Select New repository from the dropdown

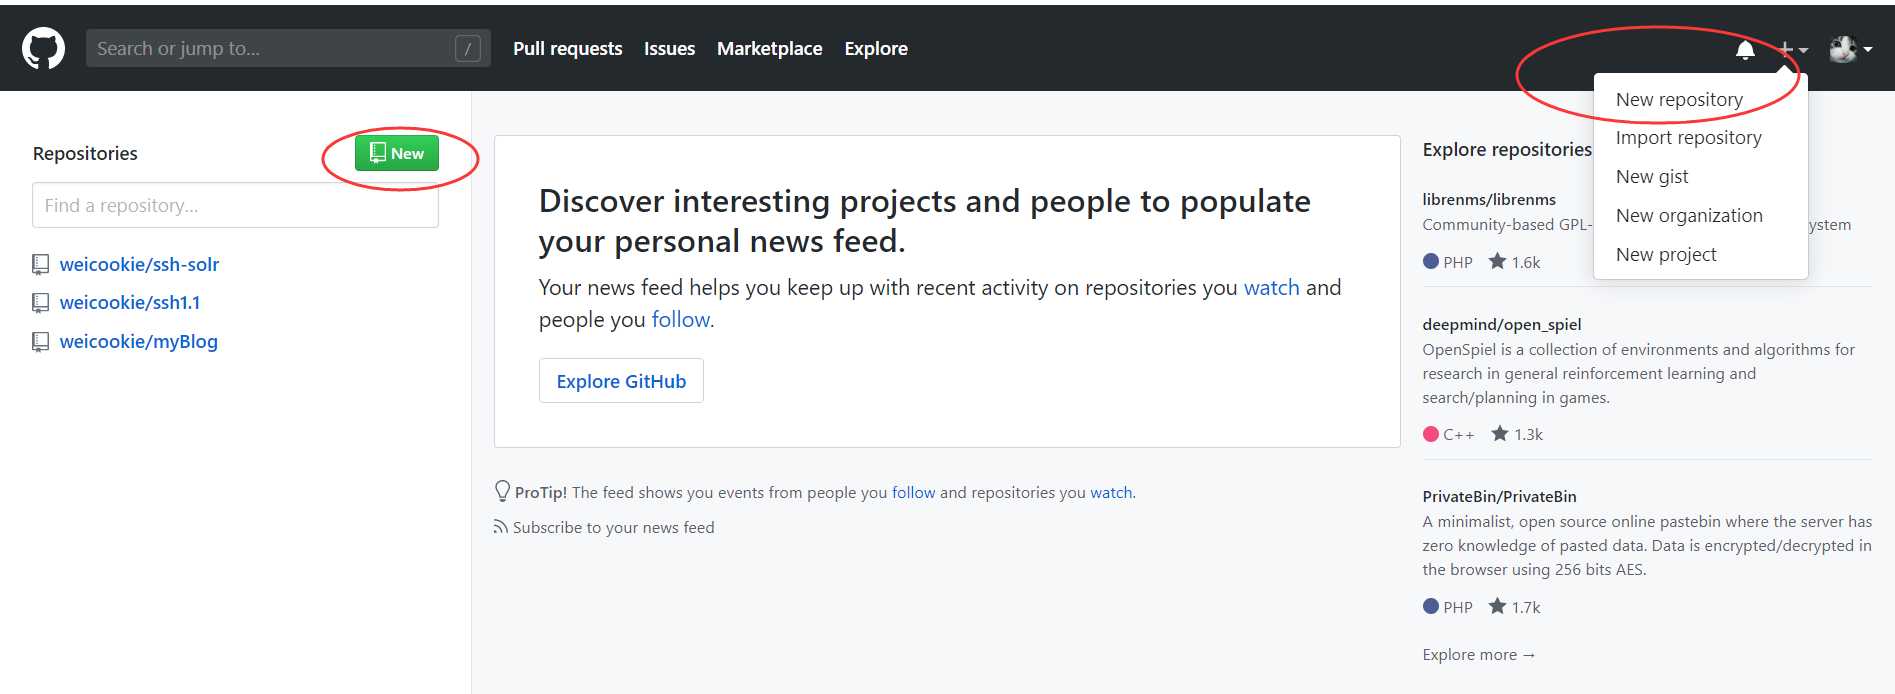click(x=1679, y=99)
